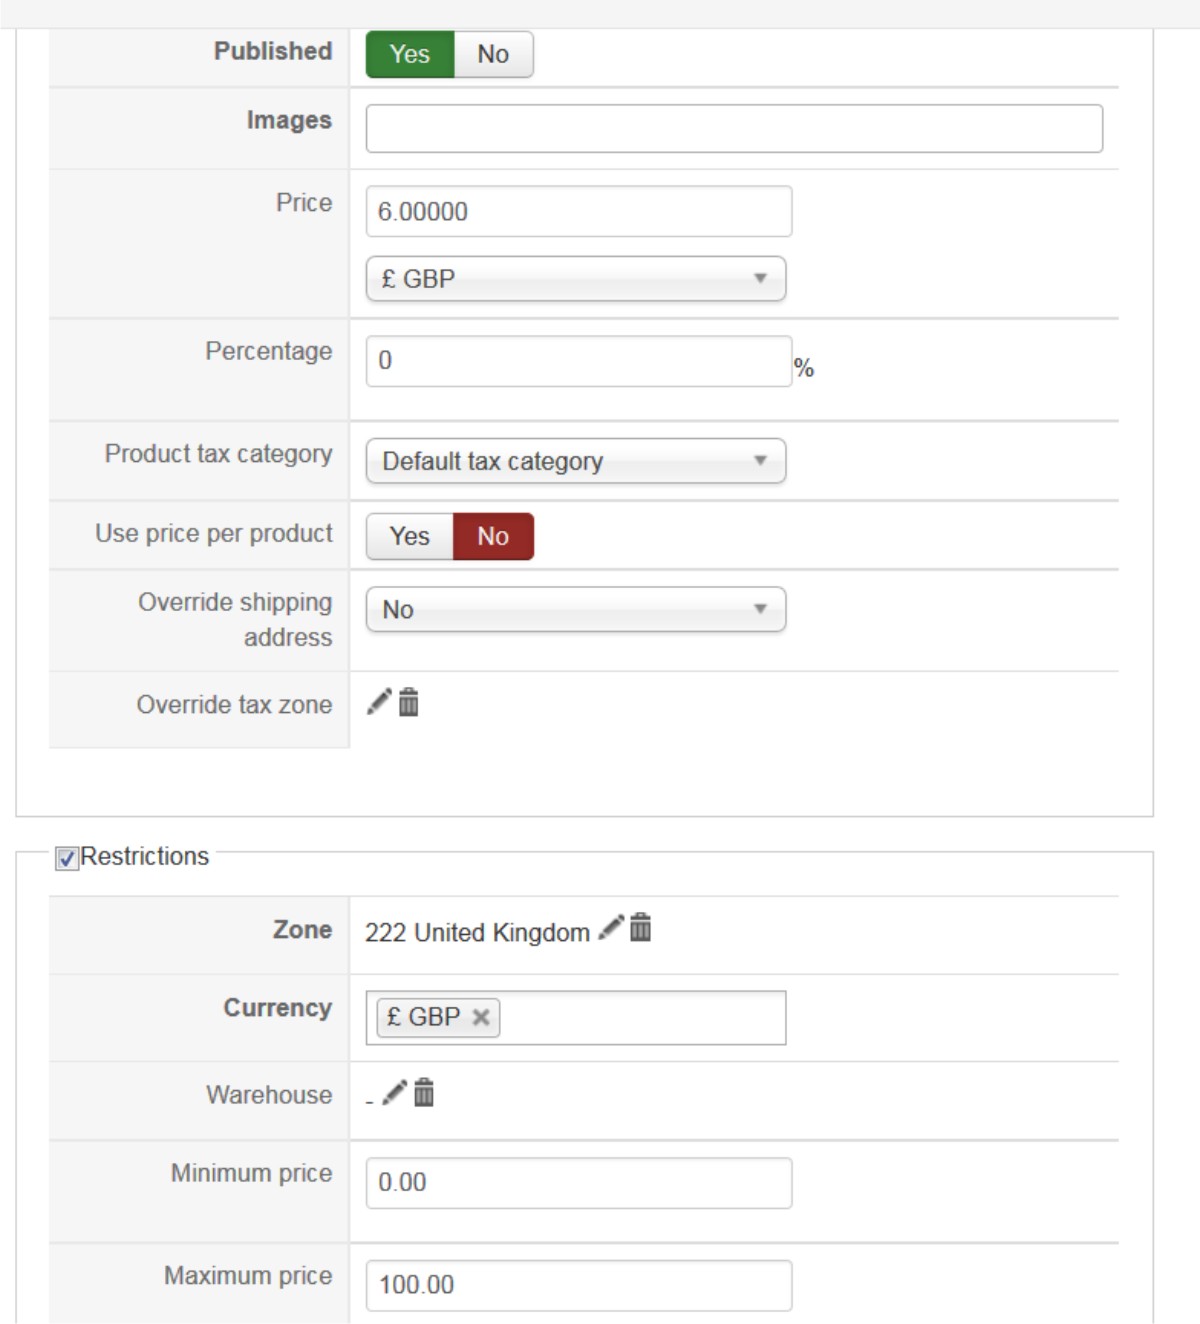Expand the Product tax category dropdown
Screen dimensions: 1200x1324
tap(575, 461)
